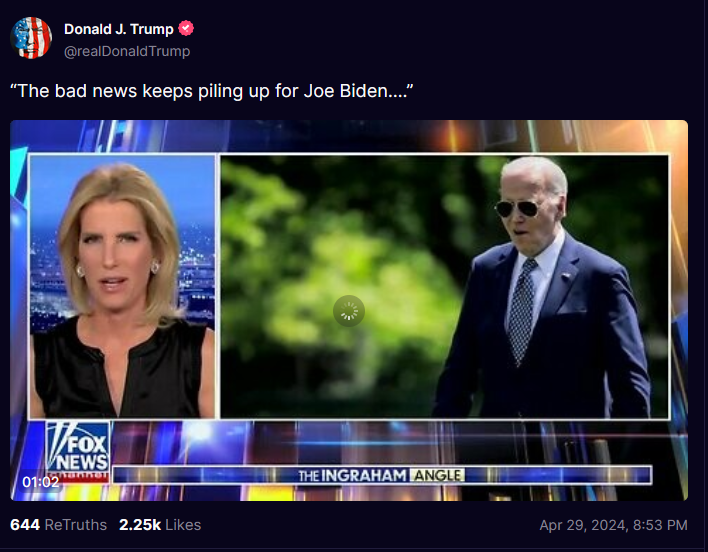Open the flag-painted profile avatar
The image size is (708, 552).
31,38
